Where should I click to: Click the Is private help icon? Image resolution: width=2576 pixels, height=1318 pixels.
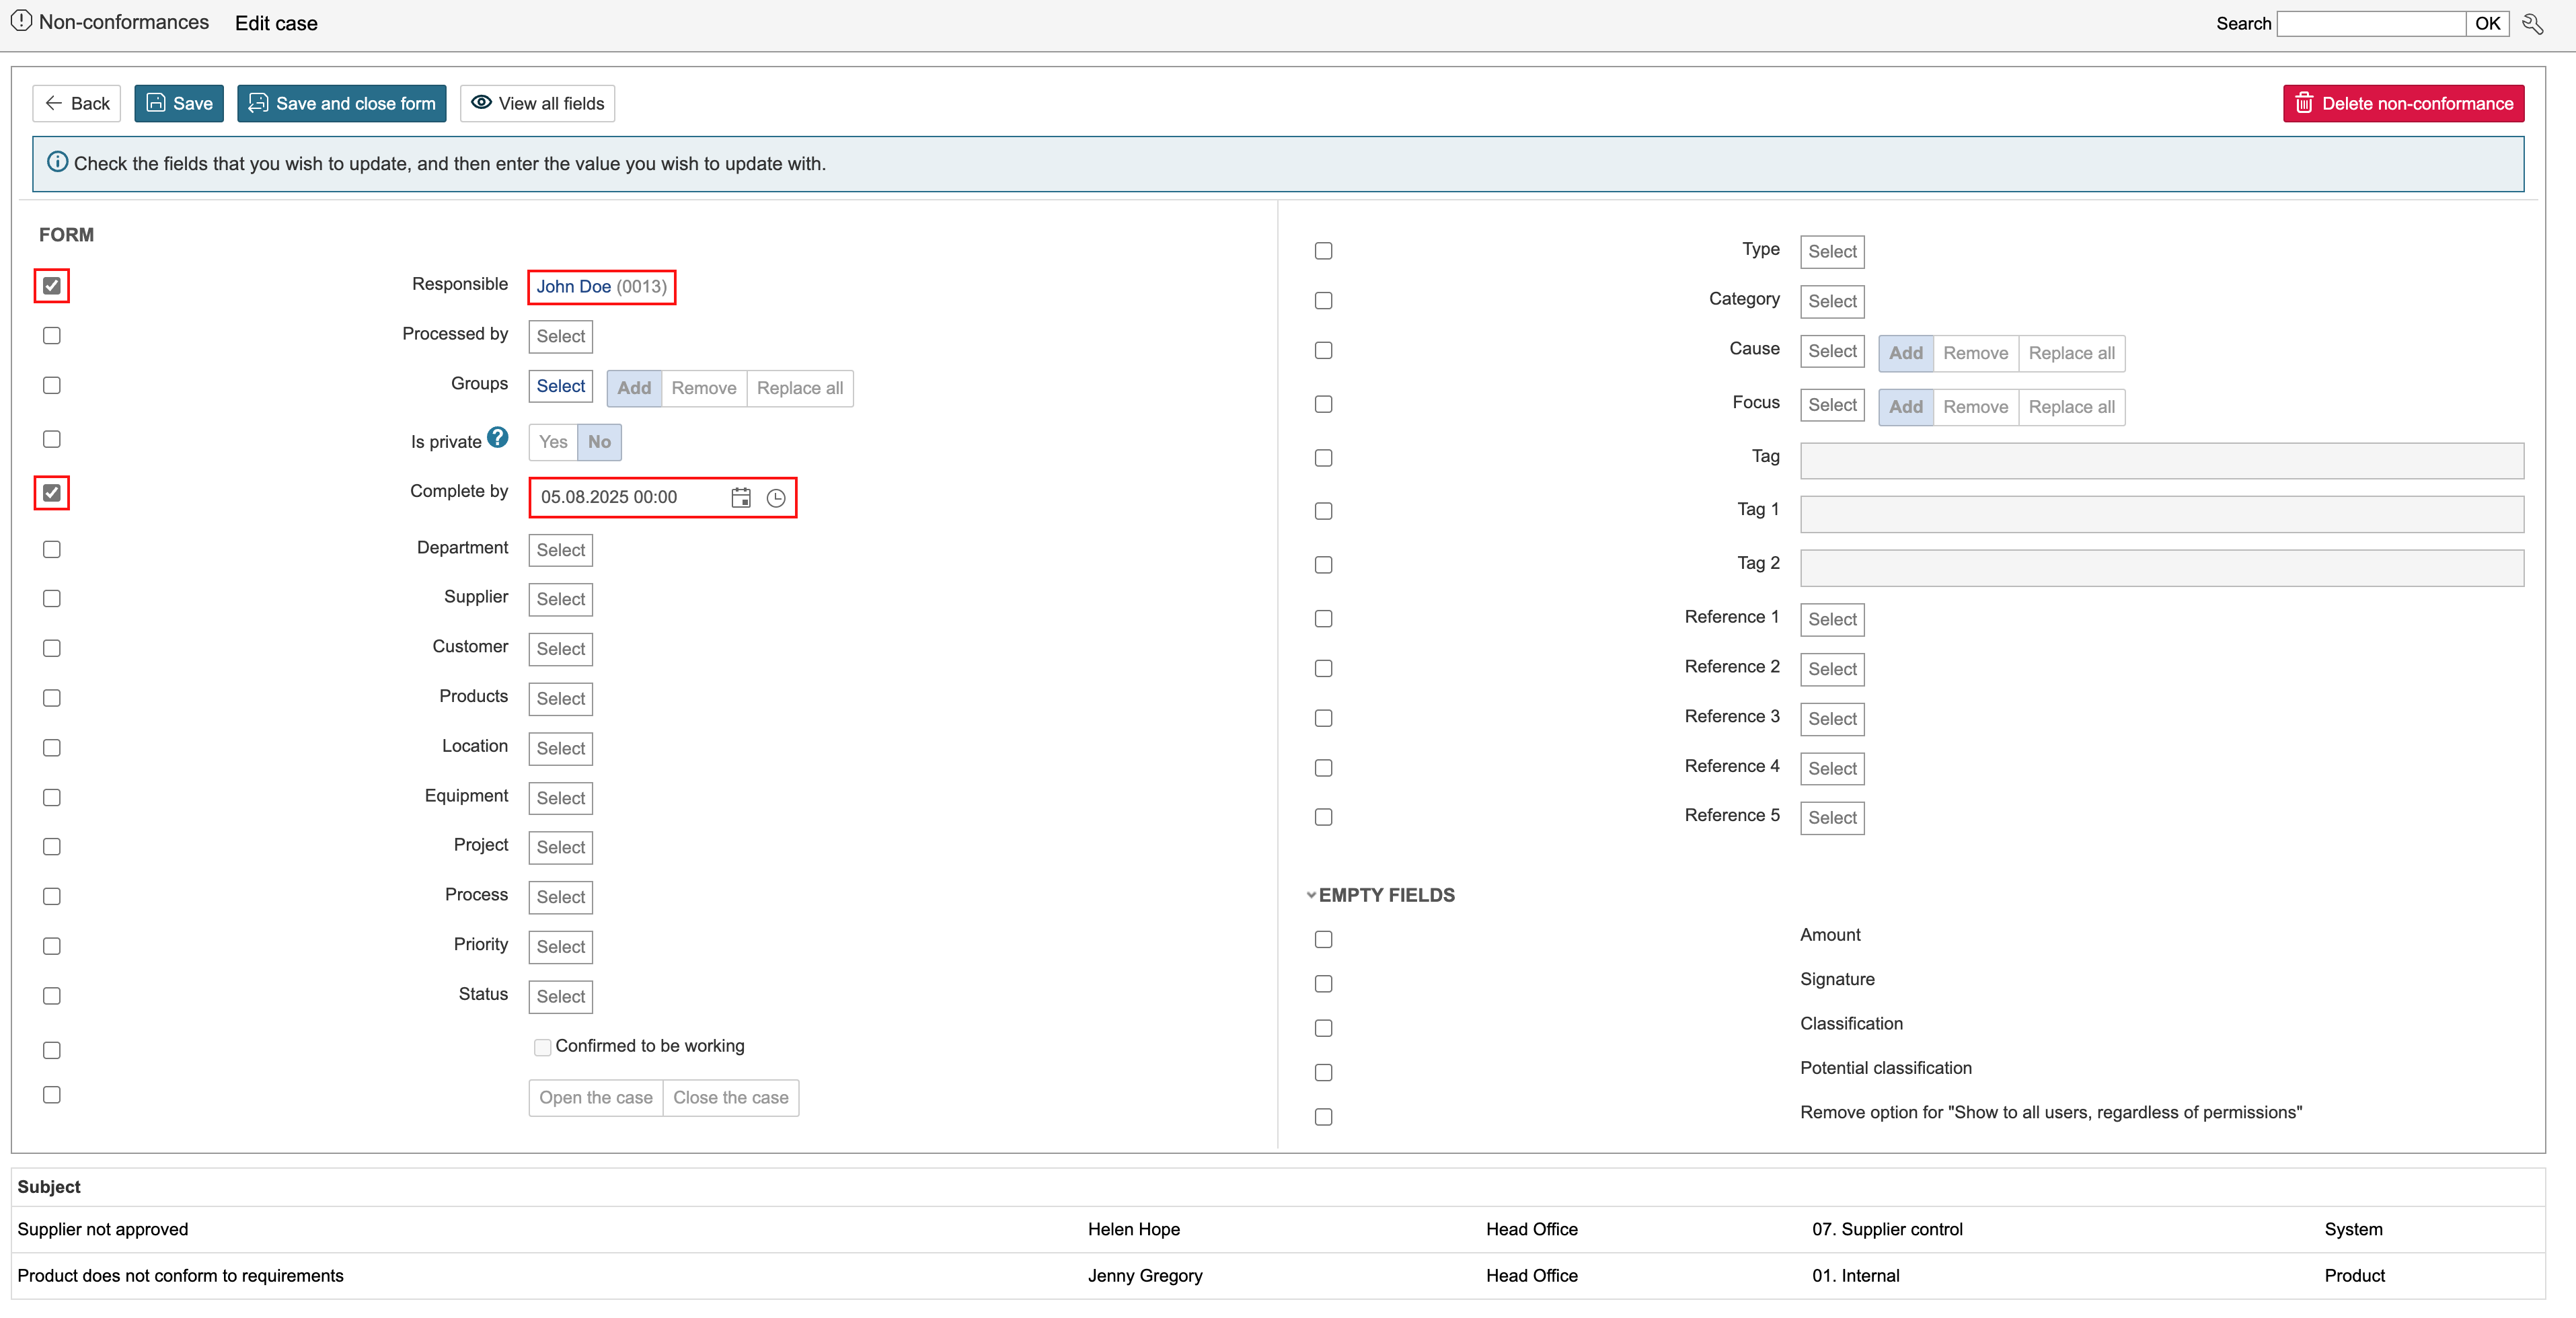pos(498,438)
